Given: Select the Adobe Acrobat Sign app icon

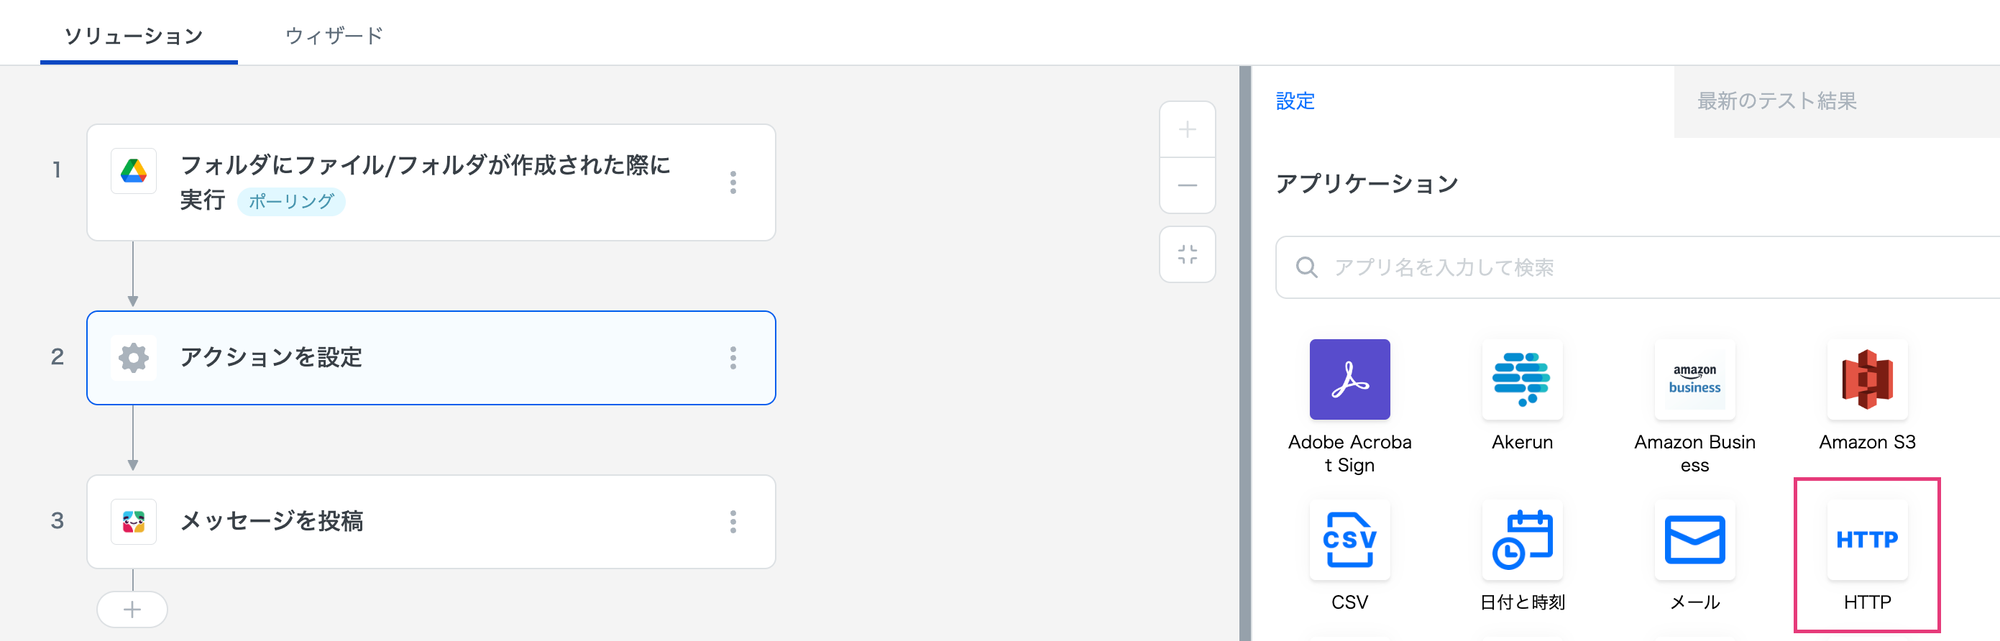Looking at the screenshot, I should point(1349,380).
